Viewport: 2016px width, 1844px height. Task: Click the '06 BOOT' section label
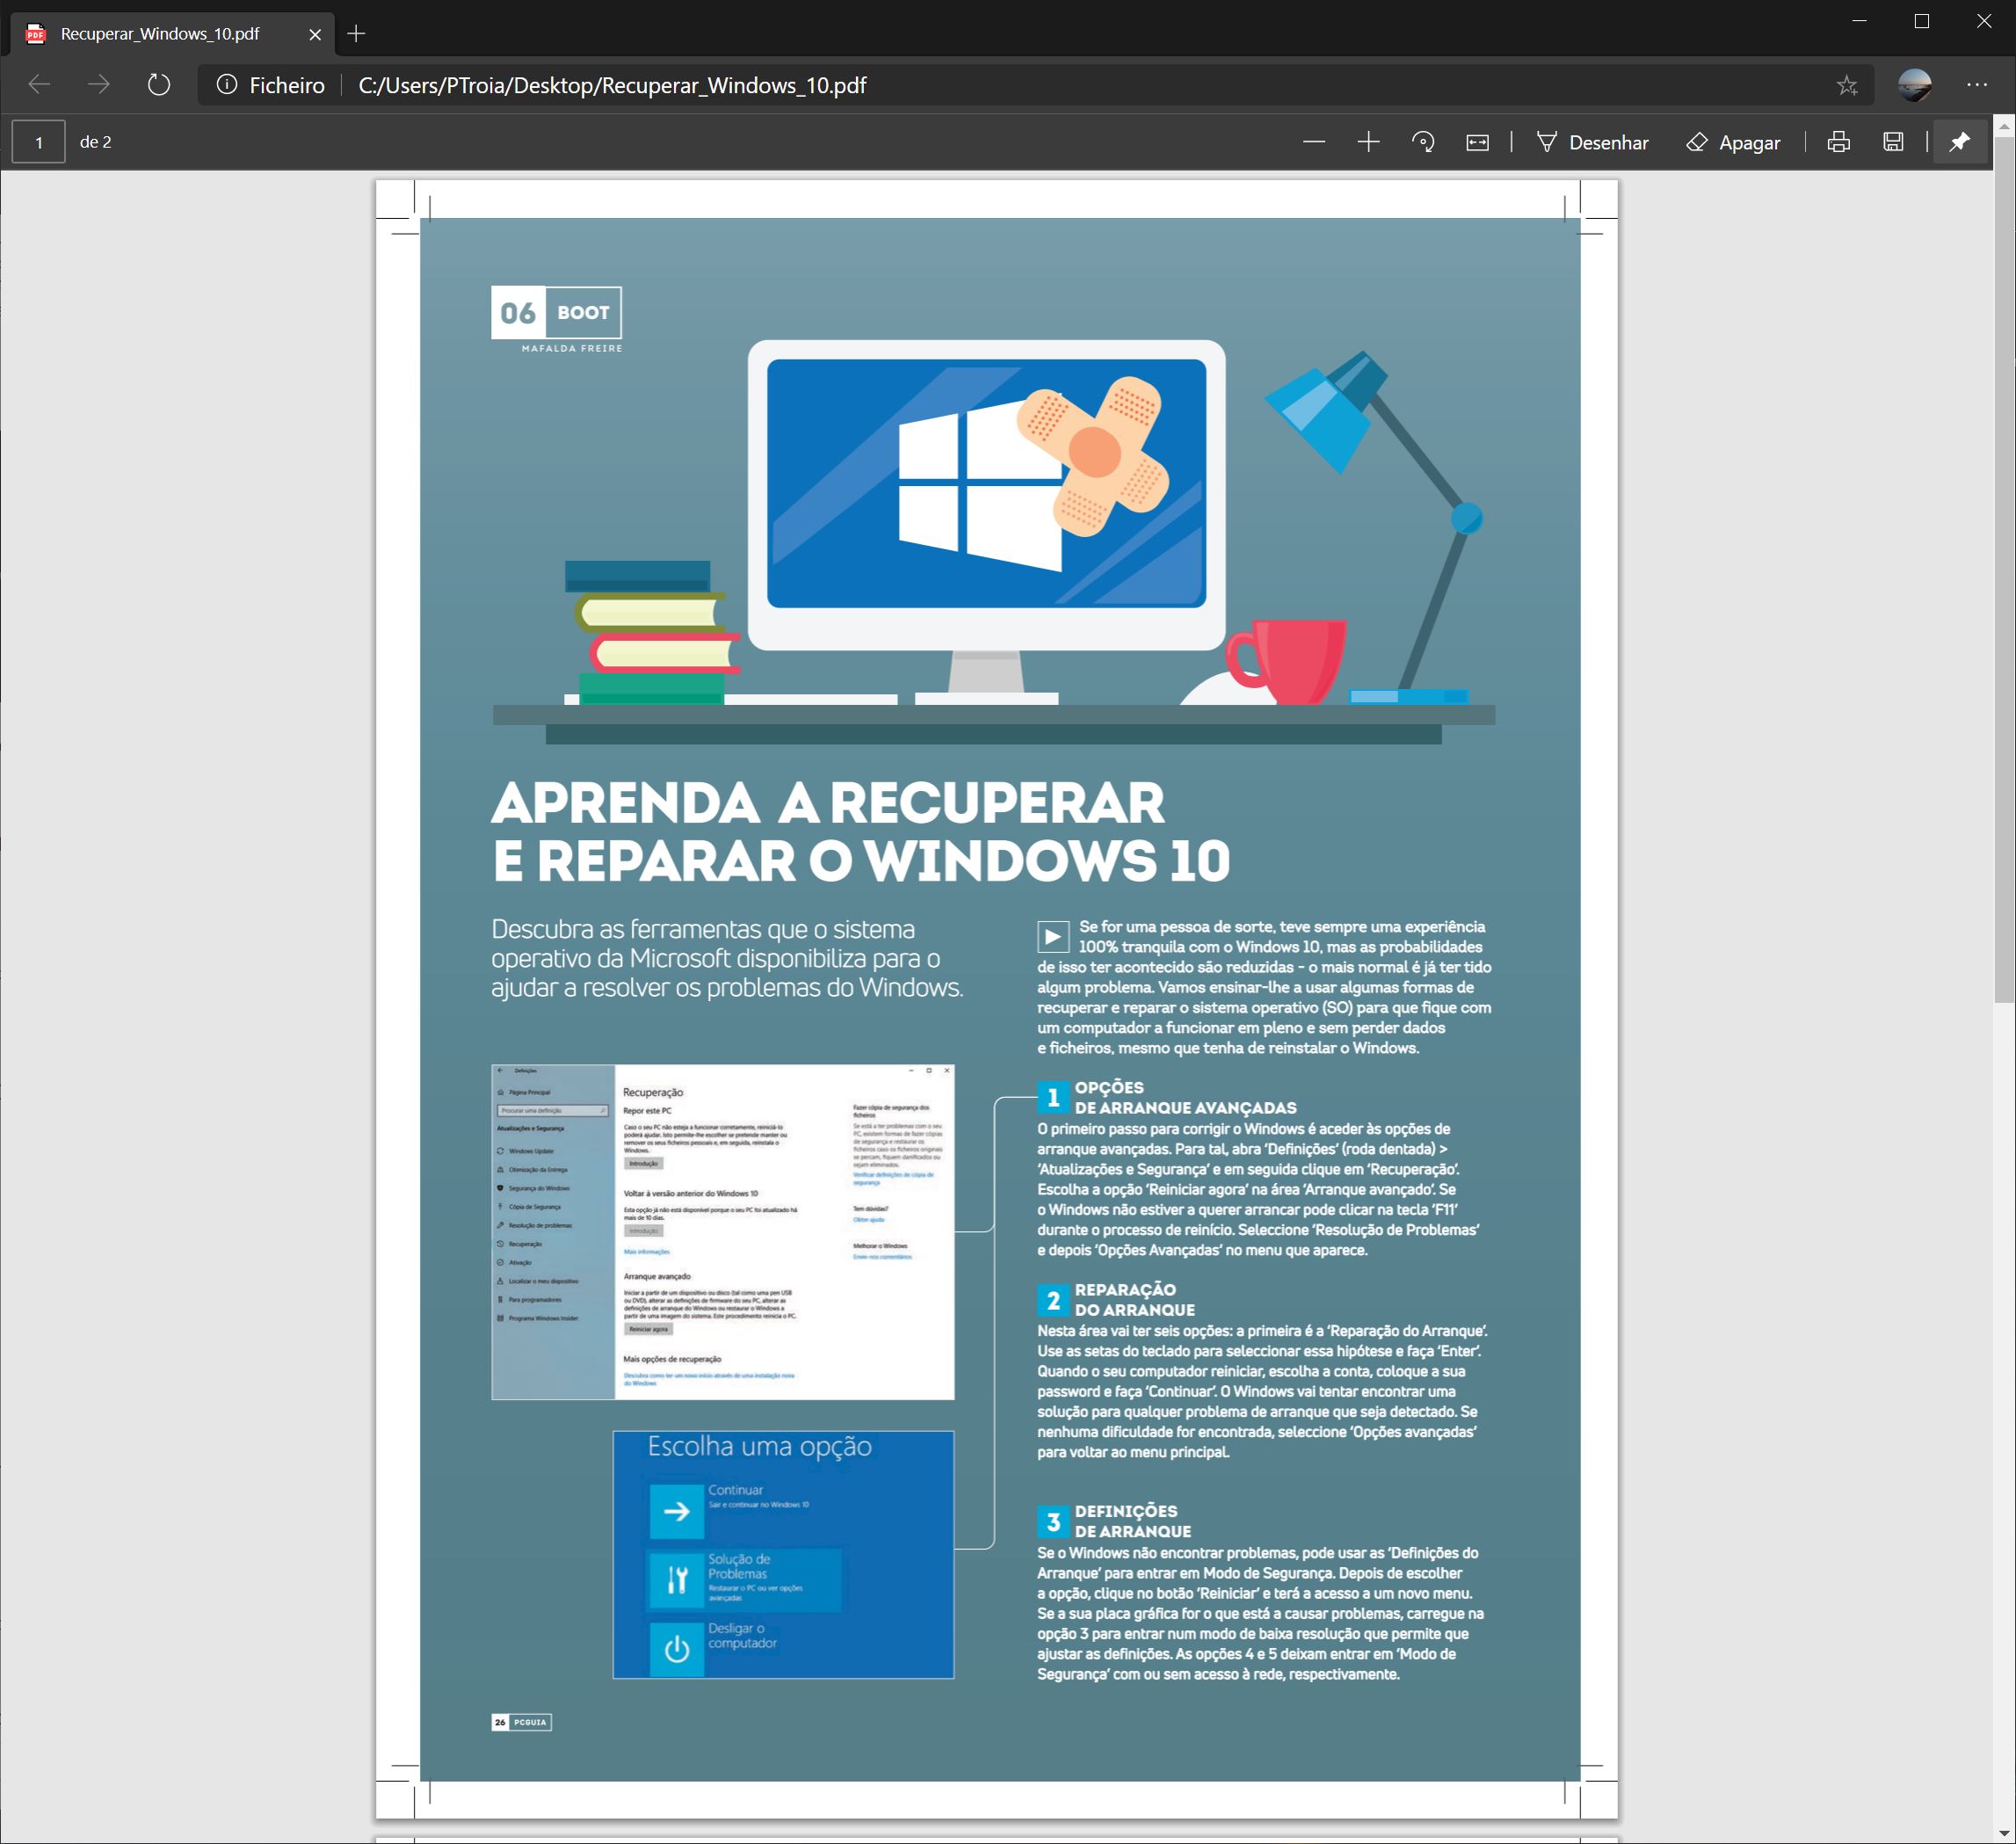[556, 313]
